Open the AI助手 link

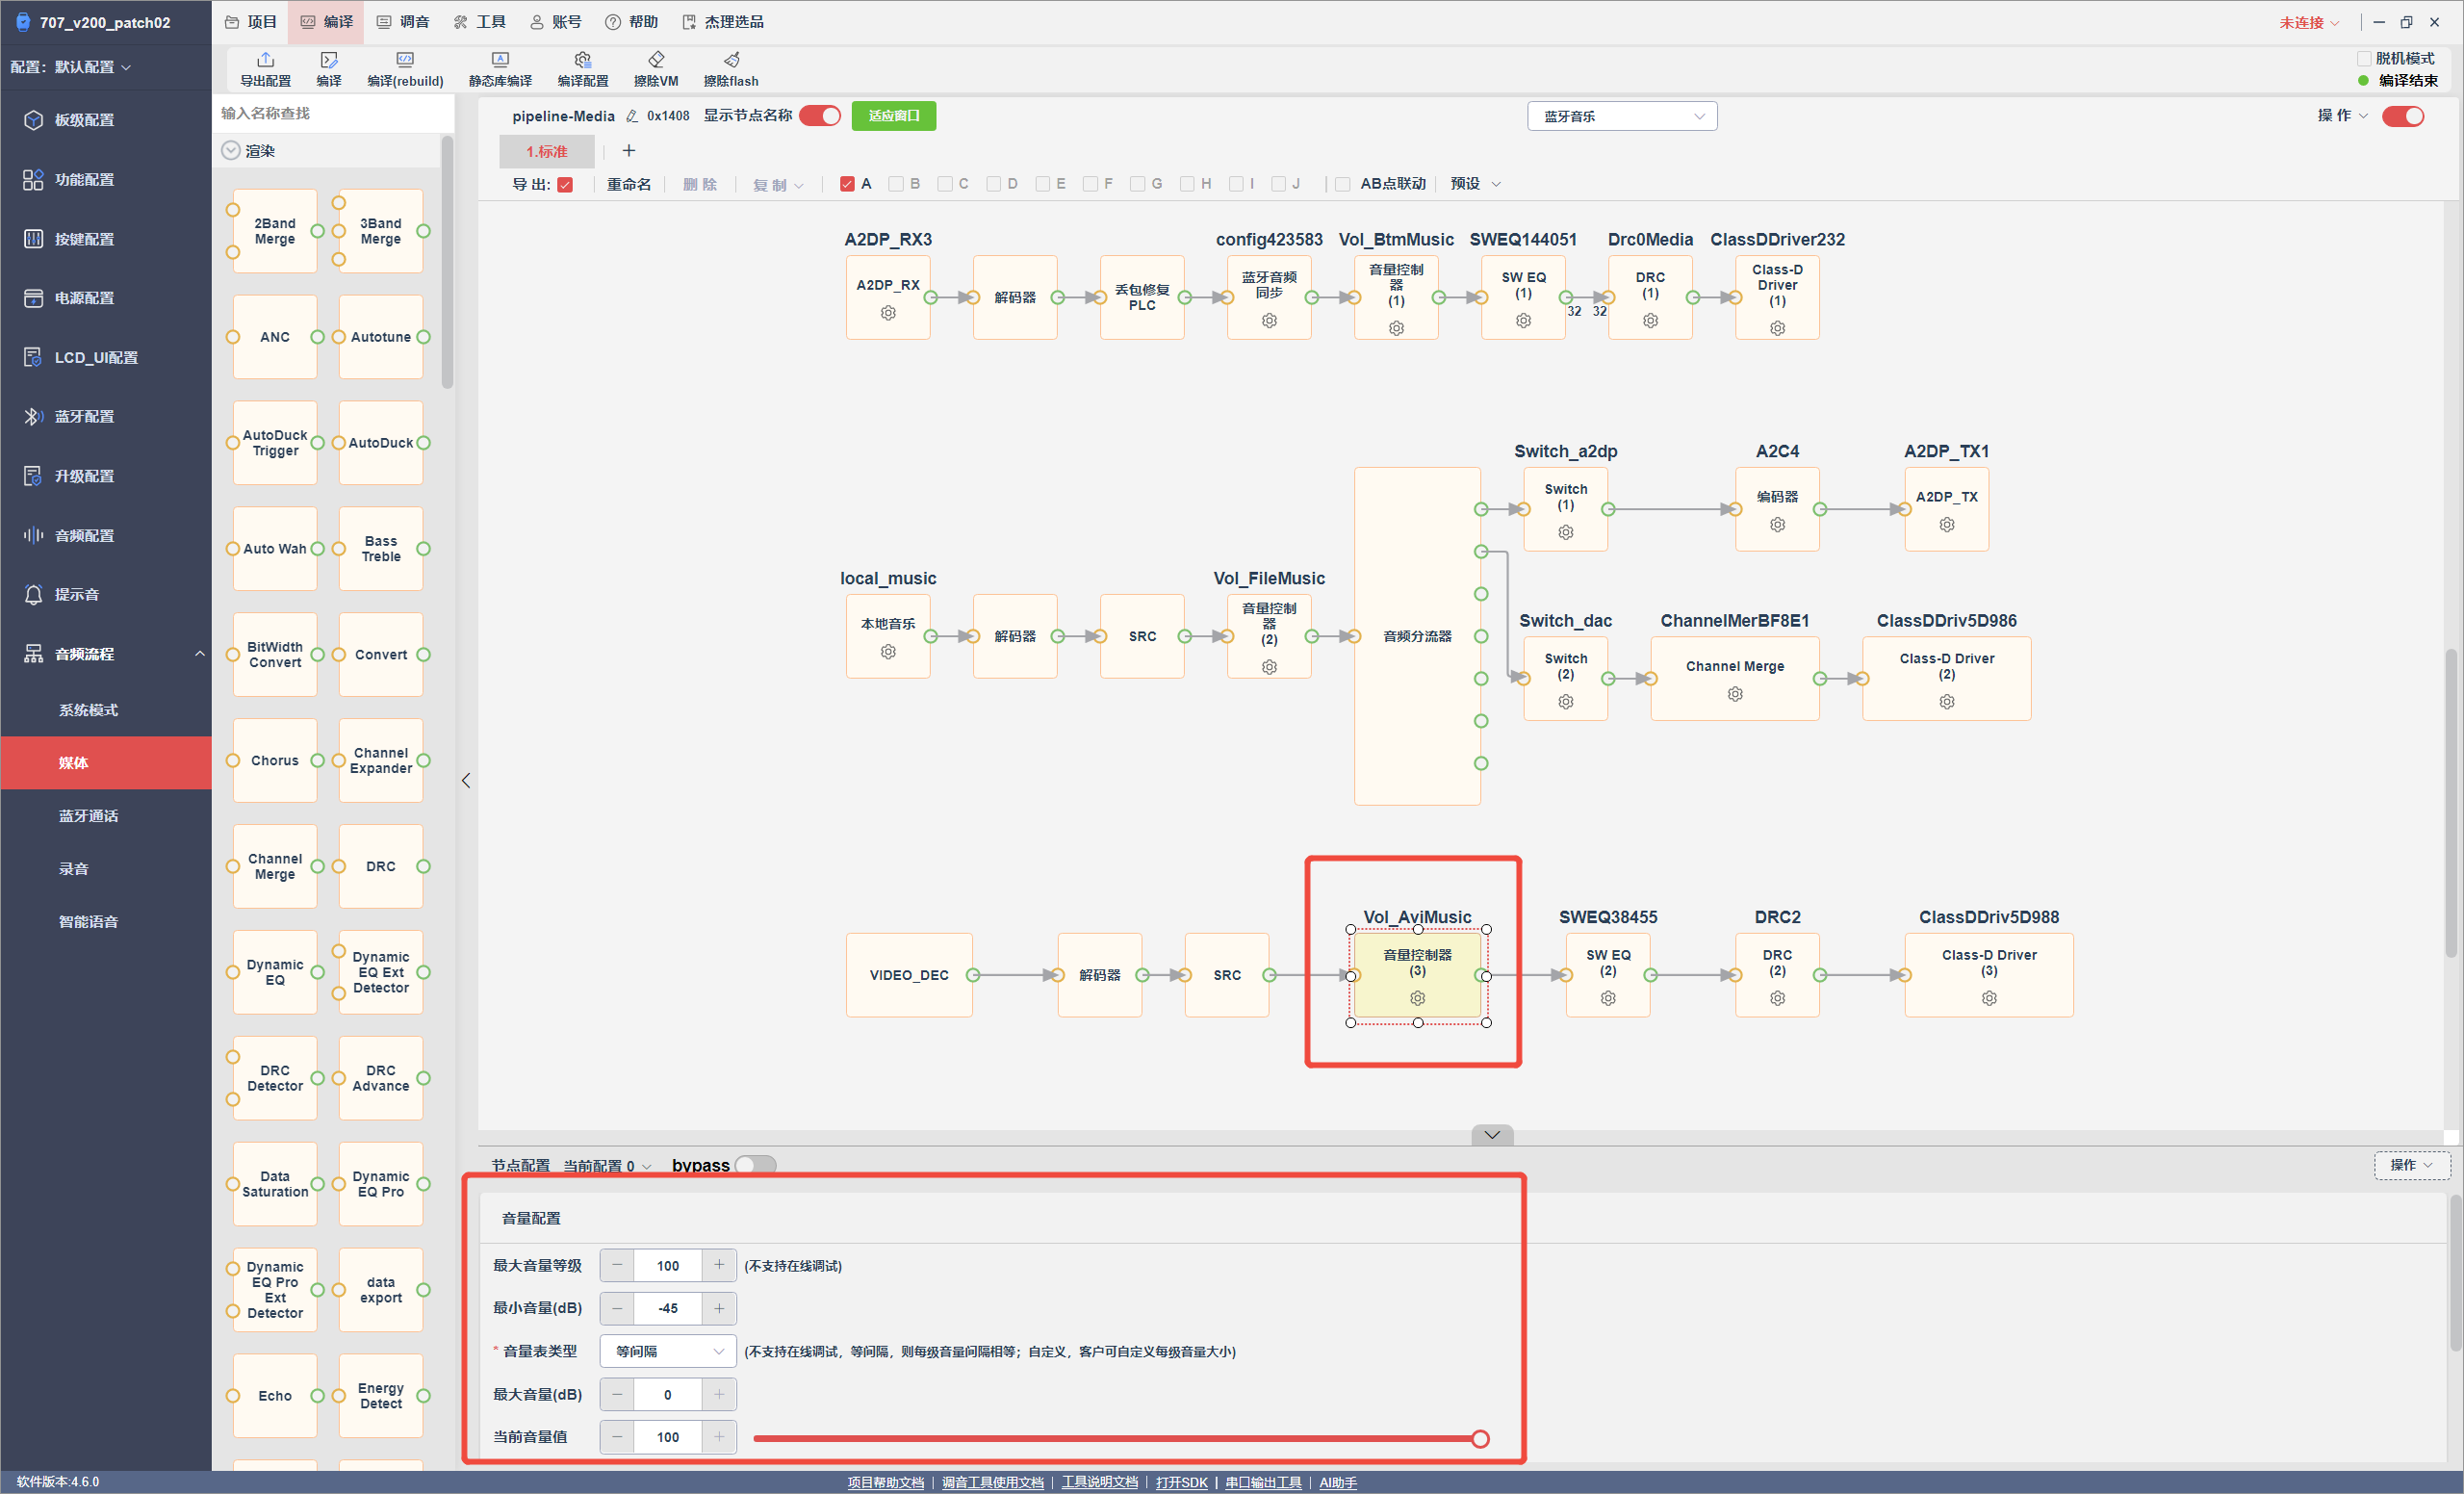1338,1482
